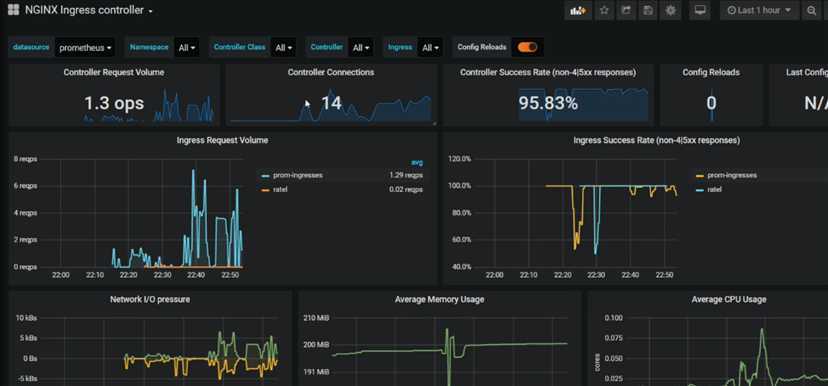This screenshot has height=386, width=828.
Task: Open the Controller Class All dropdown
Action: (283, 48)
